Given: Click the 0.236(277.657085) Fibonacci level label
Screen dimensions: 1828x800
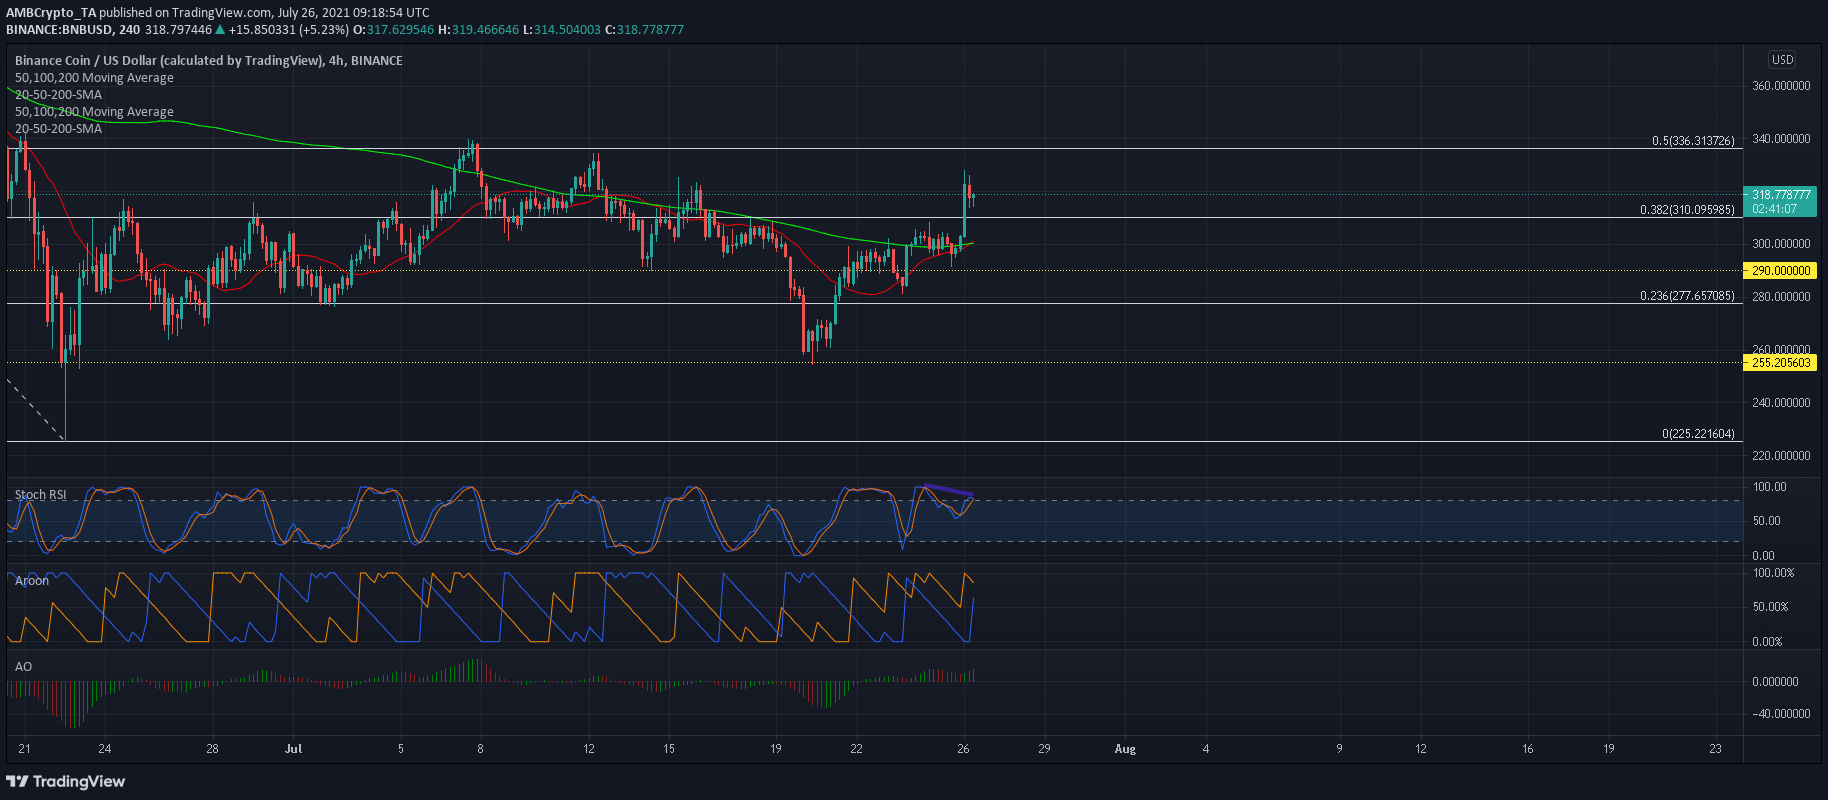Looking at the screenshot, I should coord(1687,296).
